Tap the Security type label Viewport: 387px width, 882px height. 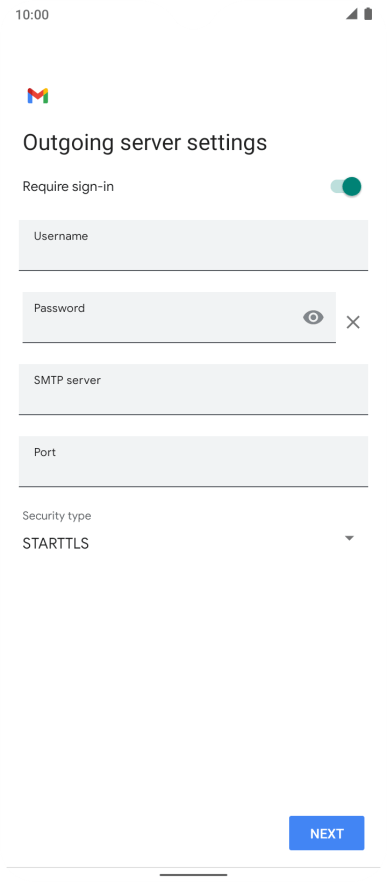pos(57,515)
